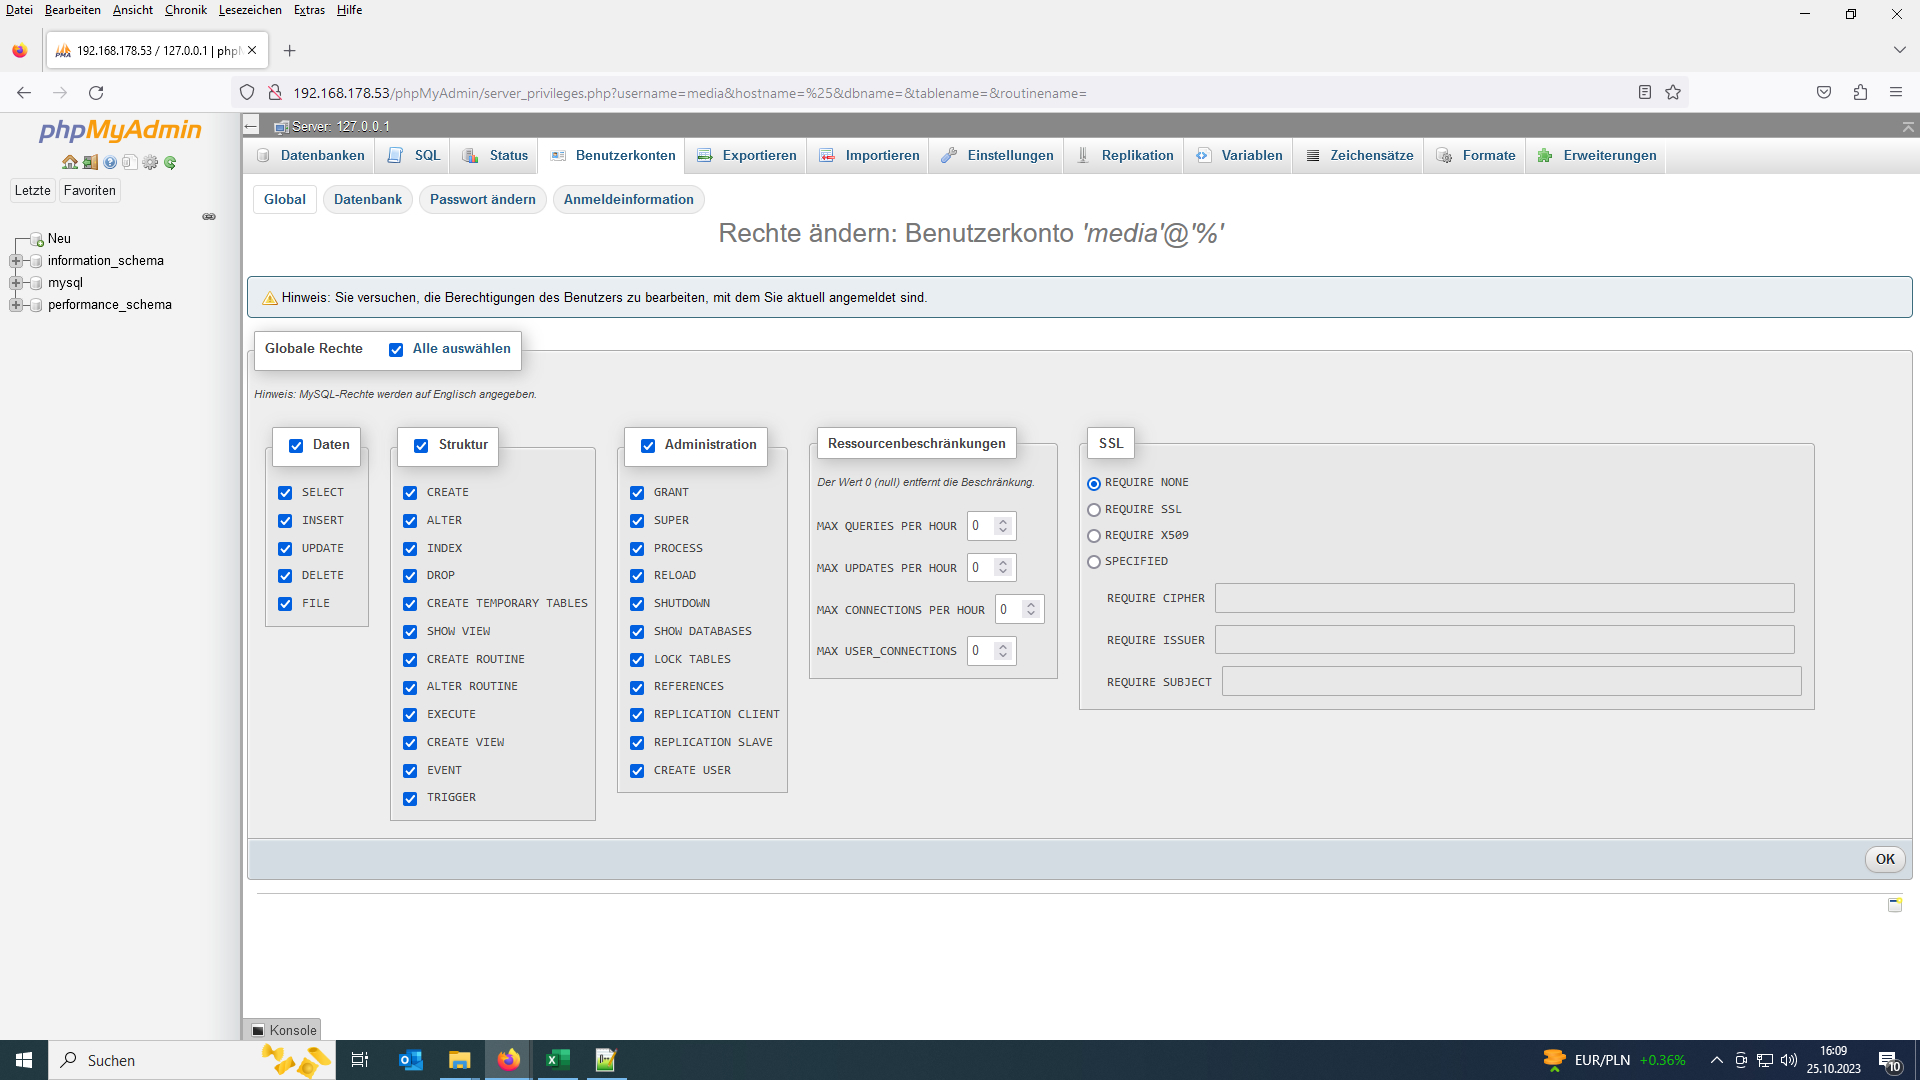Open Firefox extensions puzzle icon
The width and height of the screenshot is (1920, 1080).
pos(1860,92)
